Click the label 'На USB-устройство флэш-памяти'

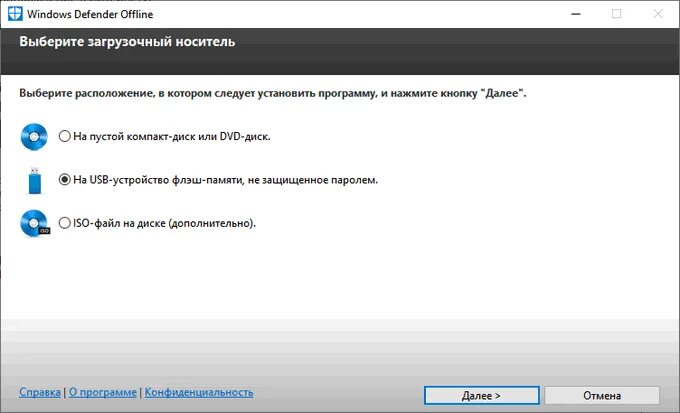pyautogui.click(x=157, y=180)
